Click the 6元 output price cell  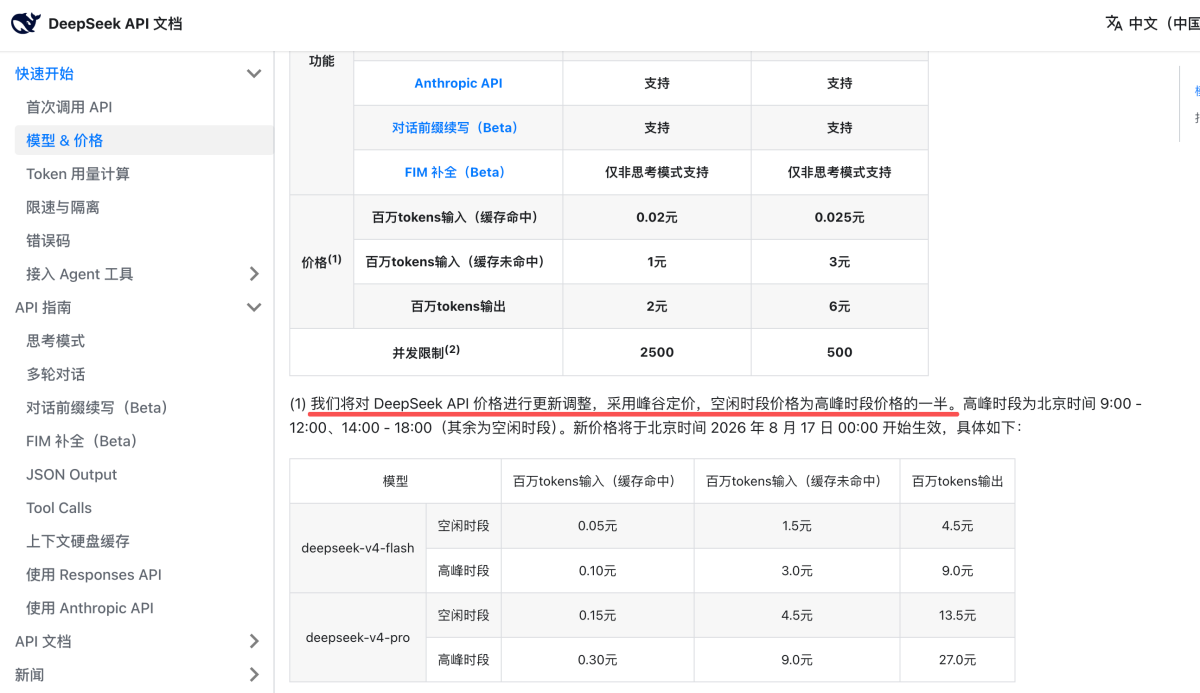[x=840, y=307]
